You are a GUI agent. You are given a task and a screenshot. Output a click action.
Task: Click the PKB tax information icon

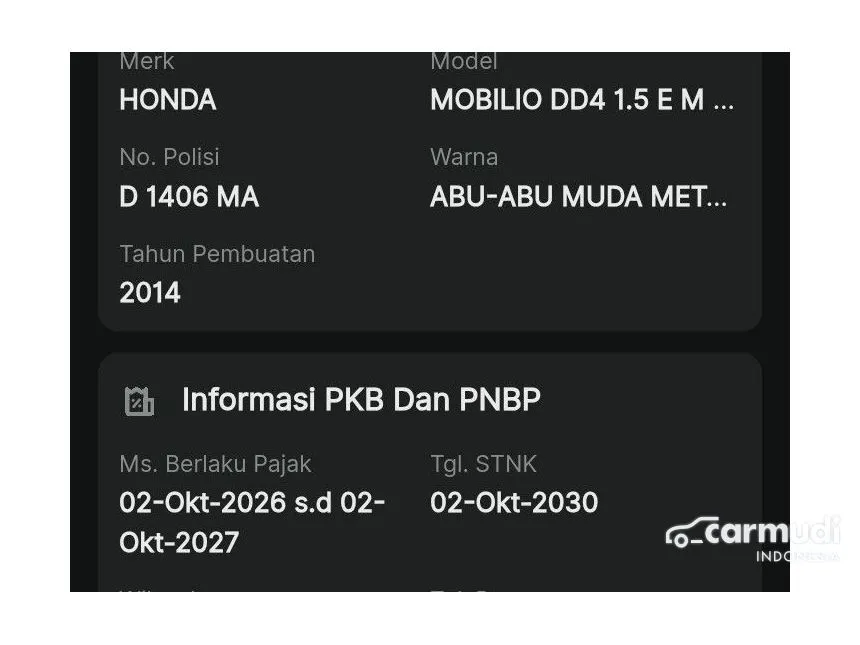click(x=139, y=401)
